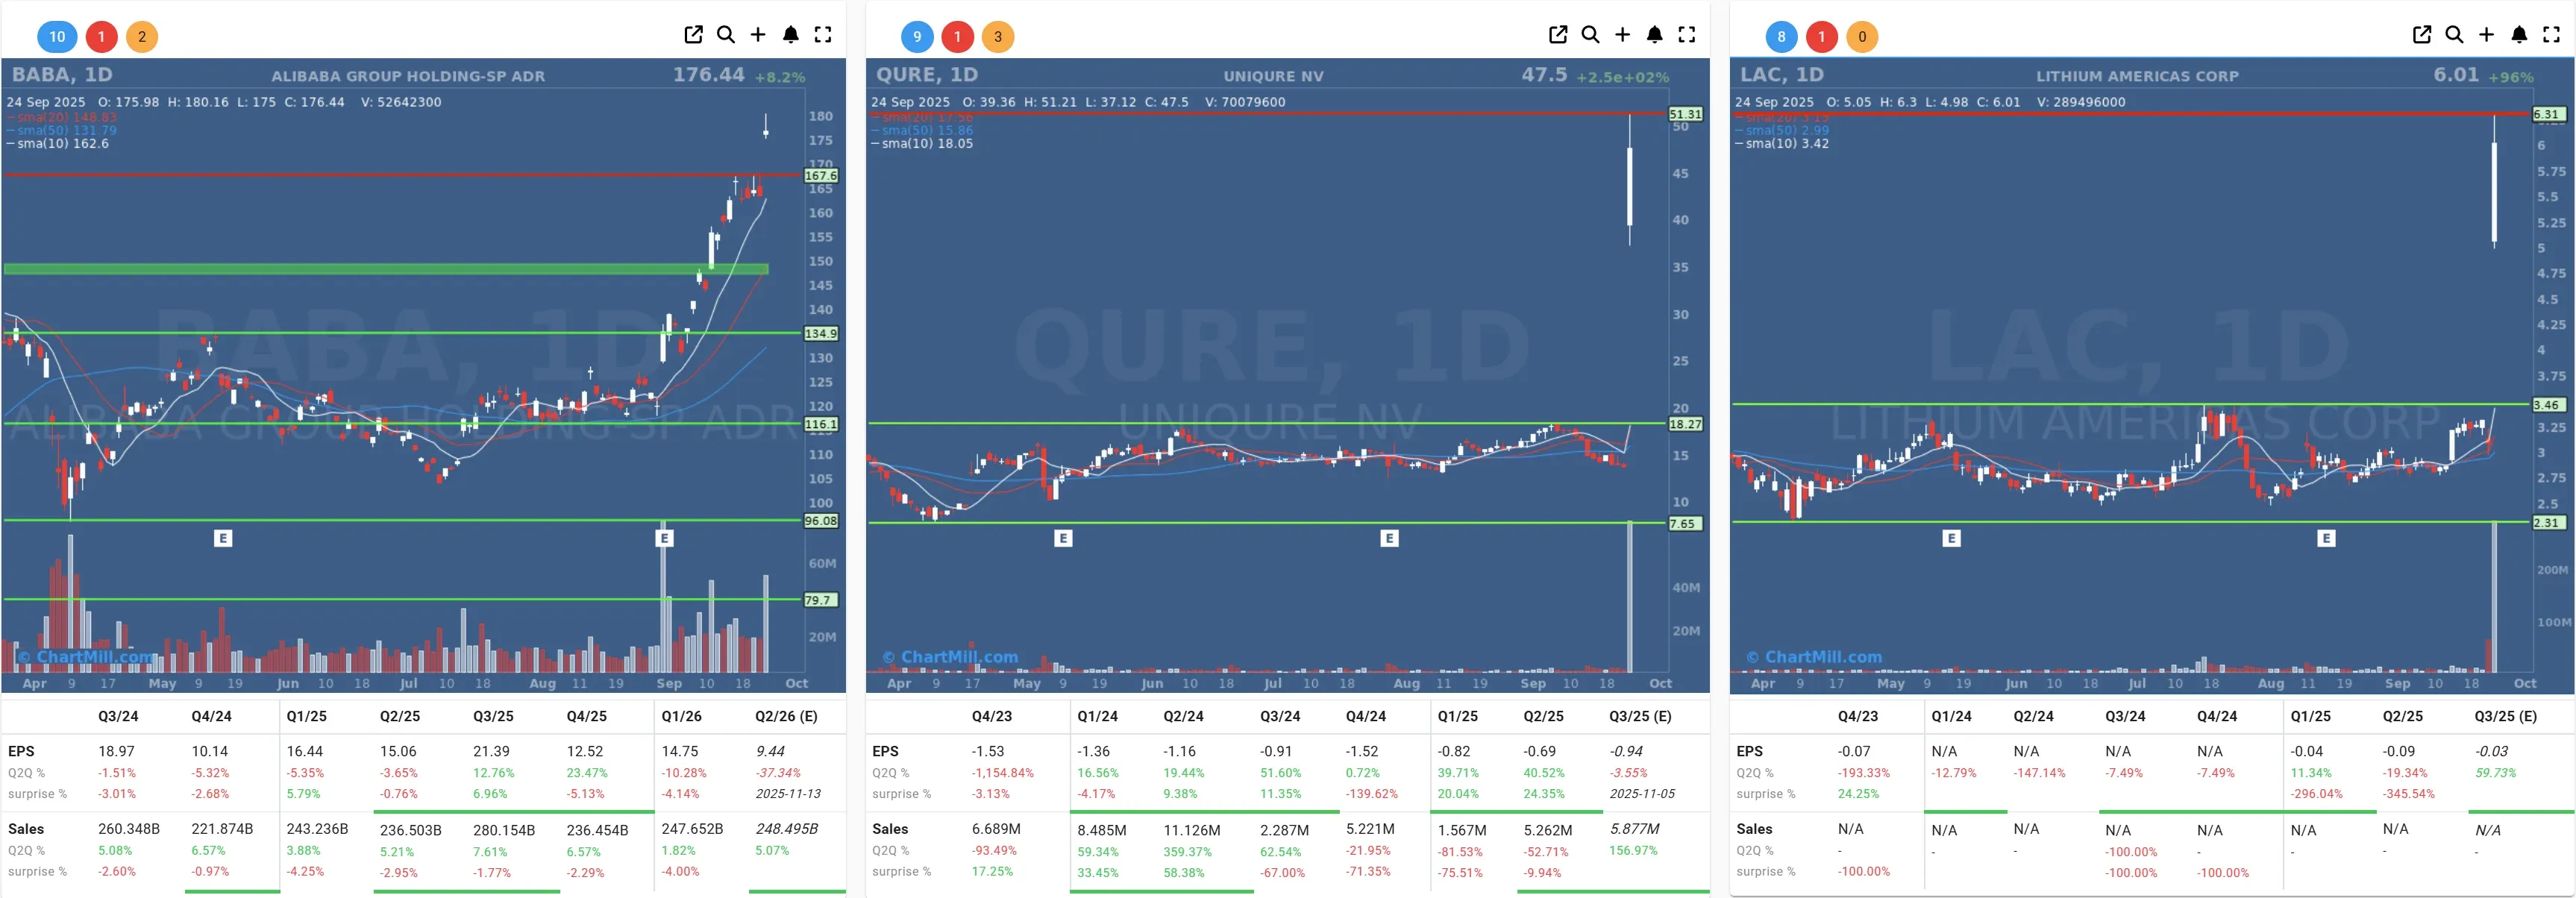The width and height of the screenshot is (2576, 898).
Task: Click September earnings E marker on BABA chart
Action: click(664, 538)
